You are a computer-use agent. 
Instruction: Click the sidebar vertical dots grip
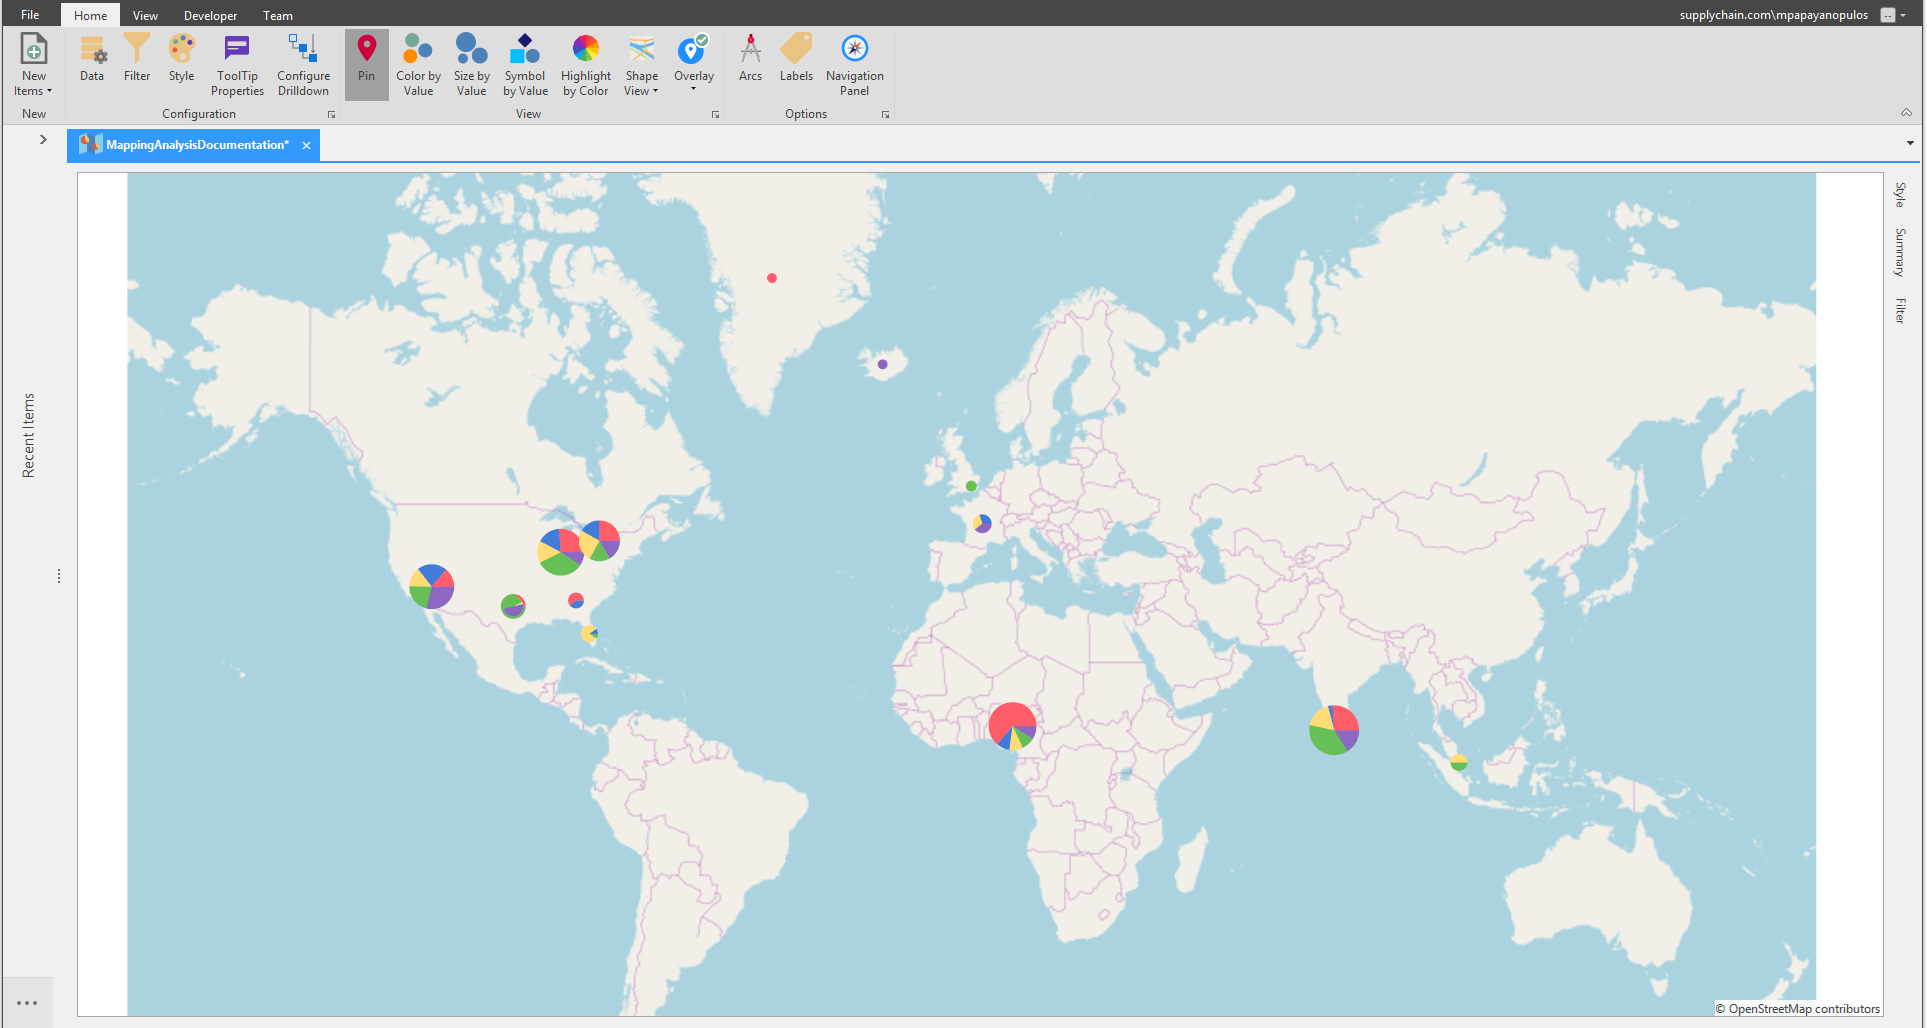(59, 576)
